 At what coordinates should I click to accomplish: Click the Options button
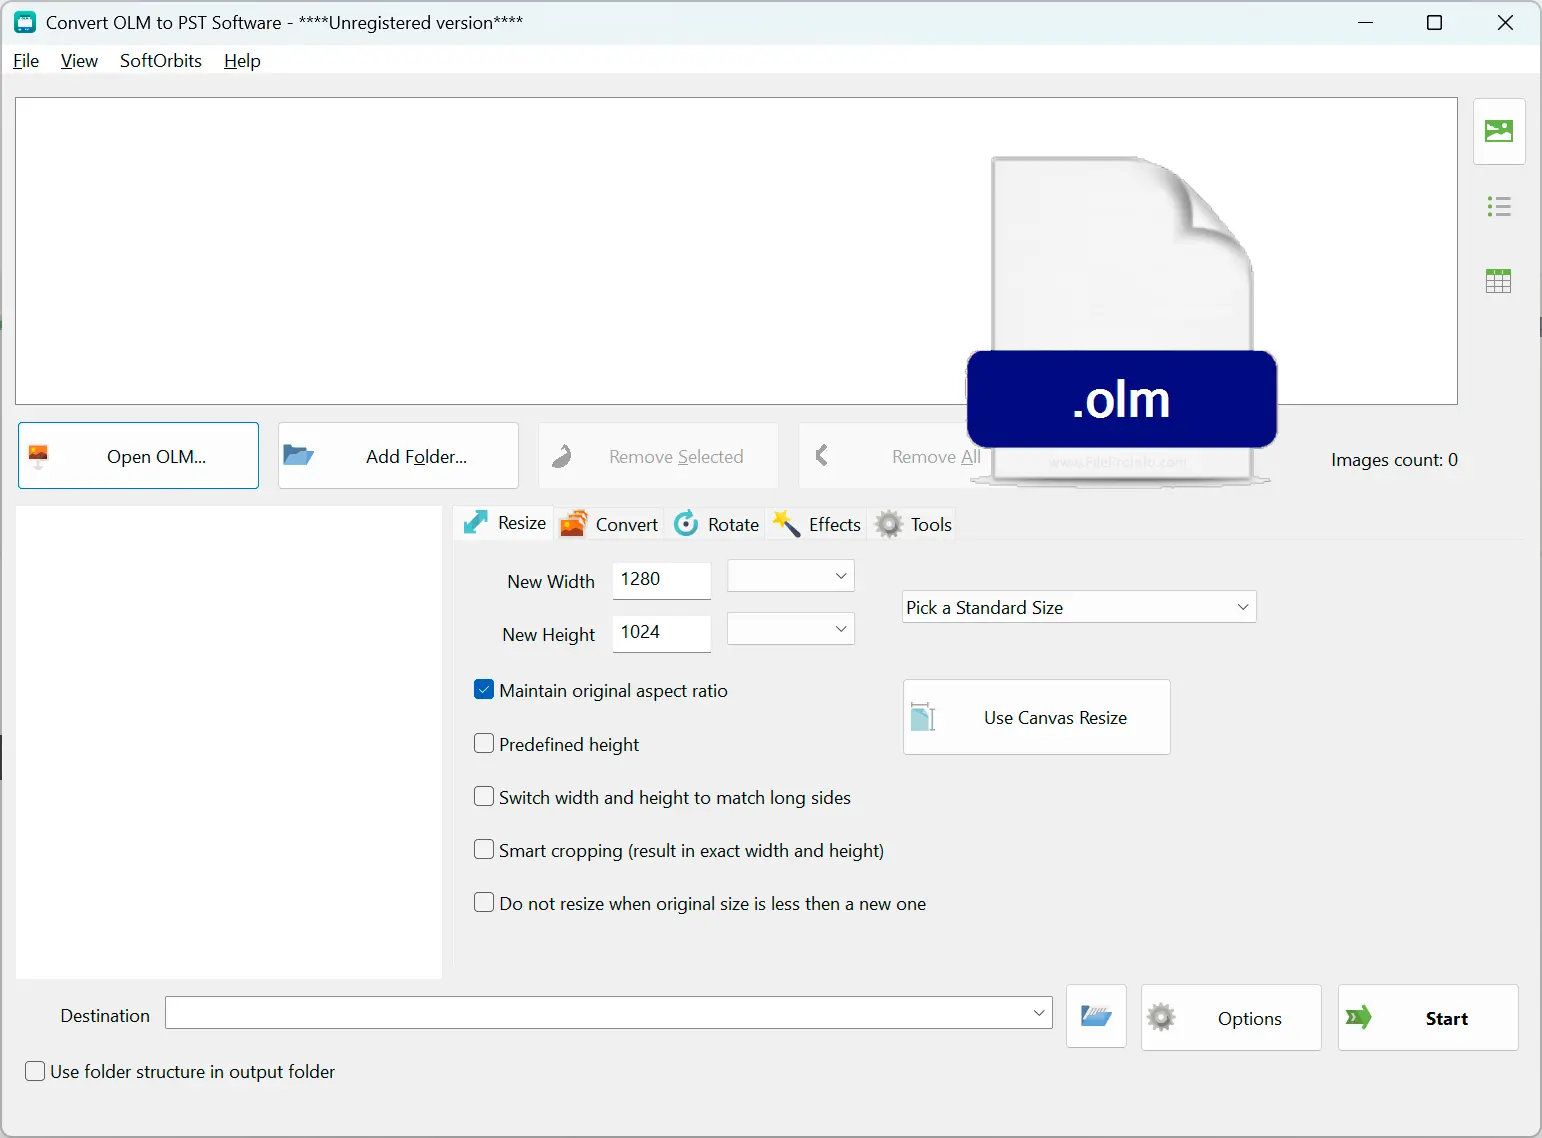click(x=1231, y=1018)
